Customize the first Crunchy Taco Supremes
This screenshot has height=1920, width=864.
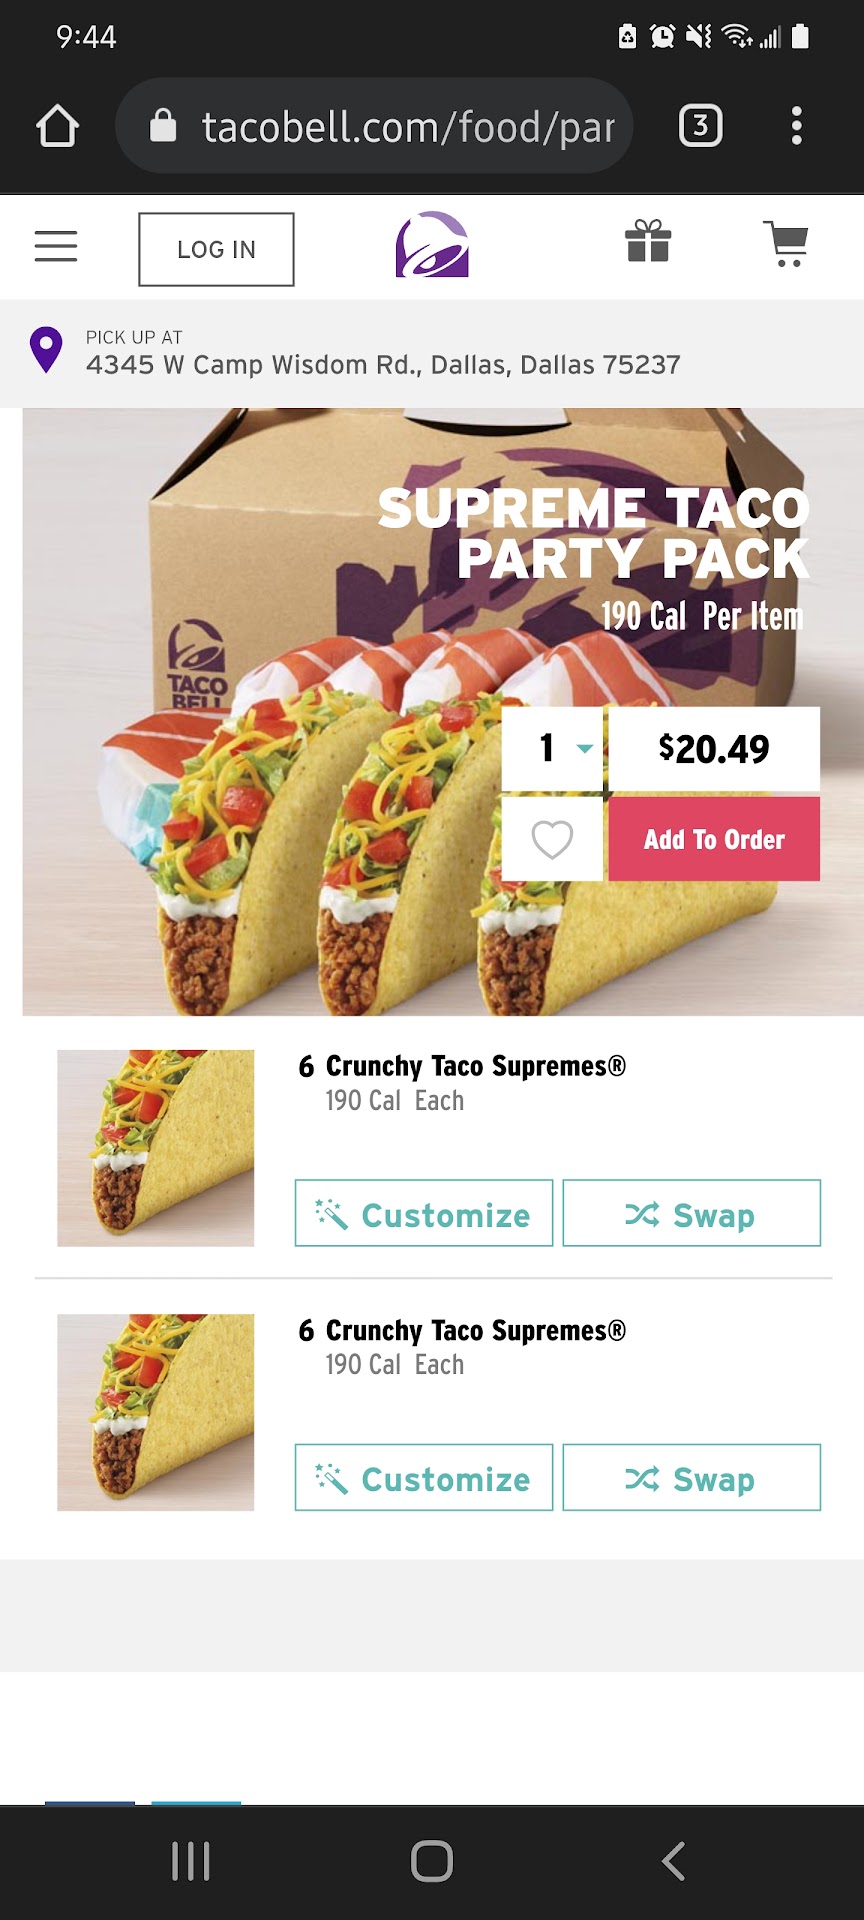coord(424,1213)
